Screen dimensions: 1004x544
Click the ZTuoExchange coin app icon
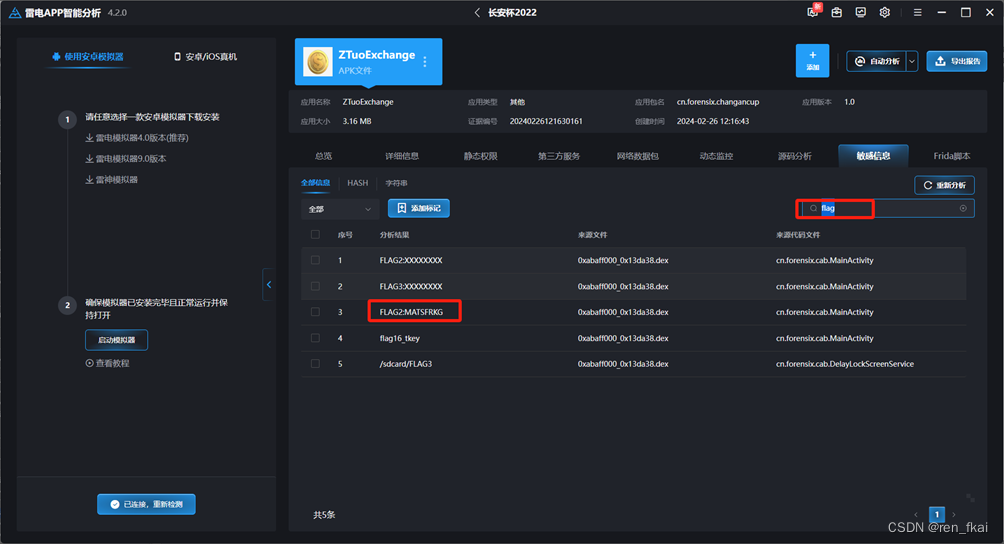[318, 62]
